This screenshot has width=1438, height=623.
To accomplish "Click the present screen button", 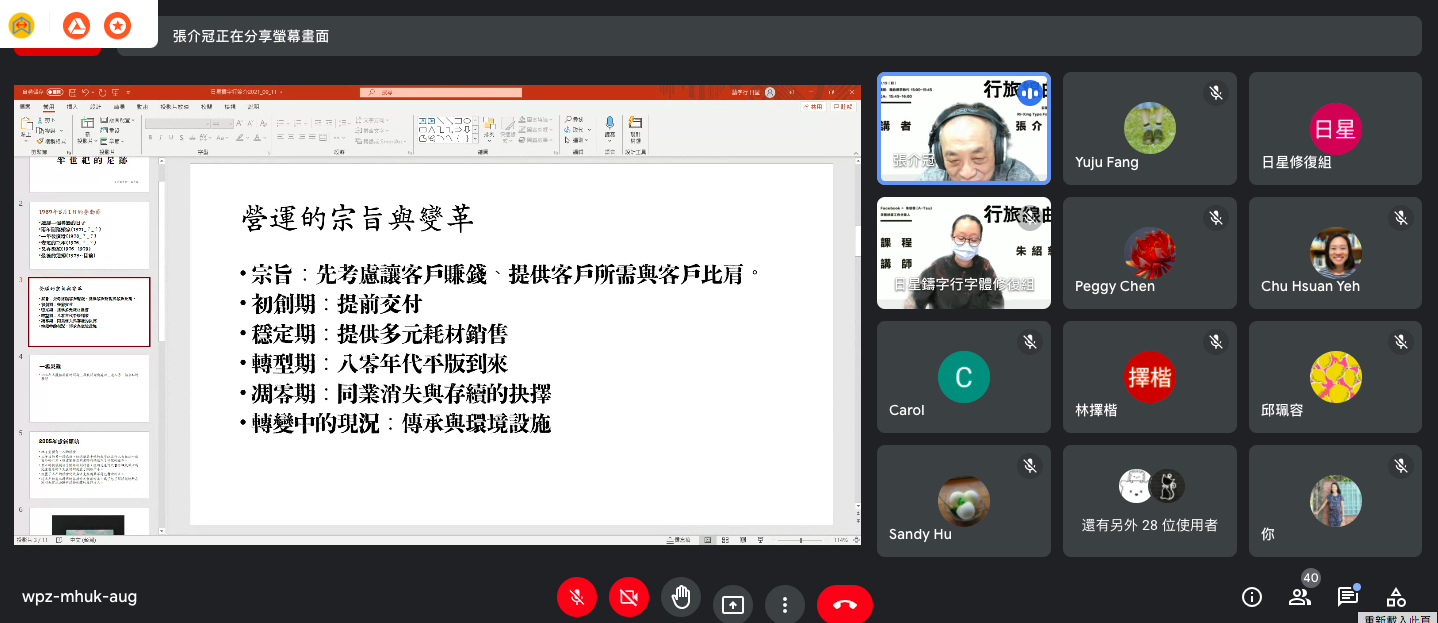I will tap(733, 604).
